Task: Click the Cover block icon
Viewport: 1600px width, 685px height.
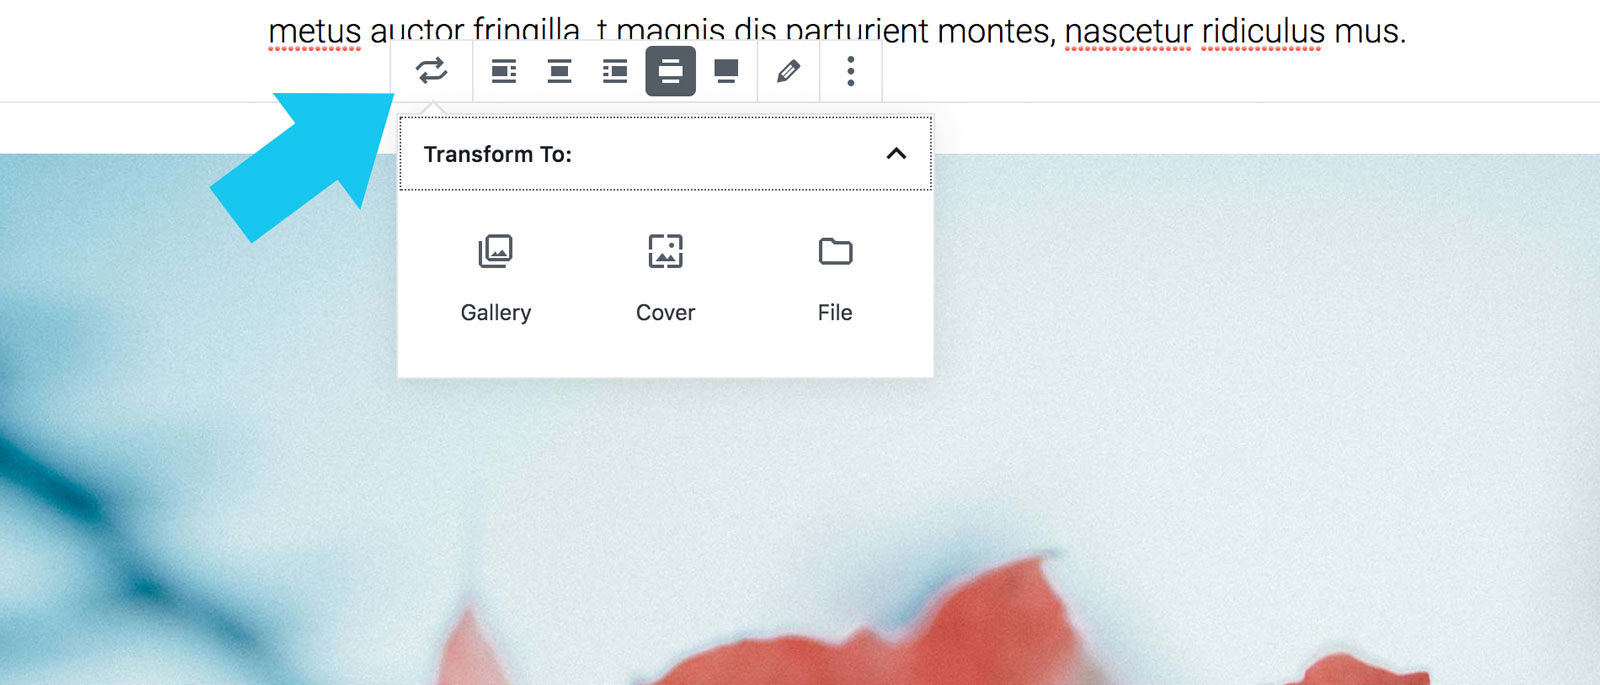Action: 665,251
